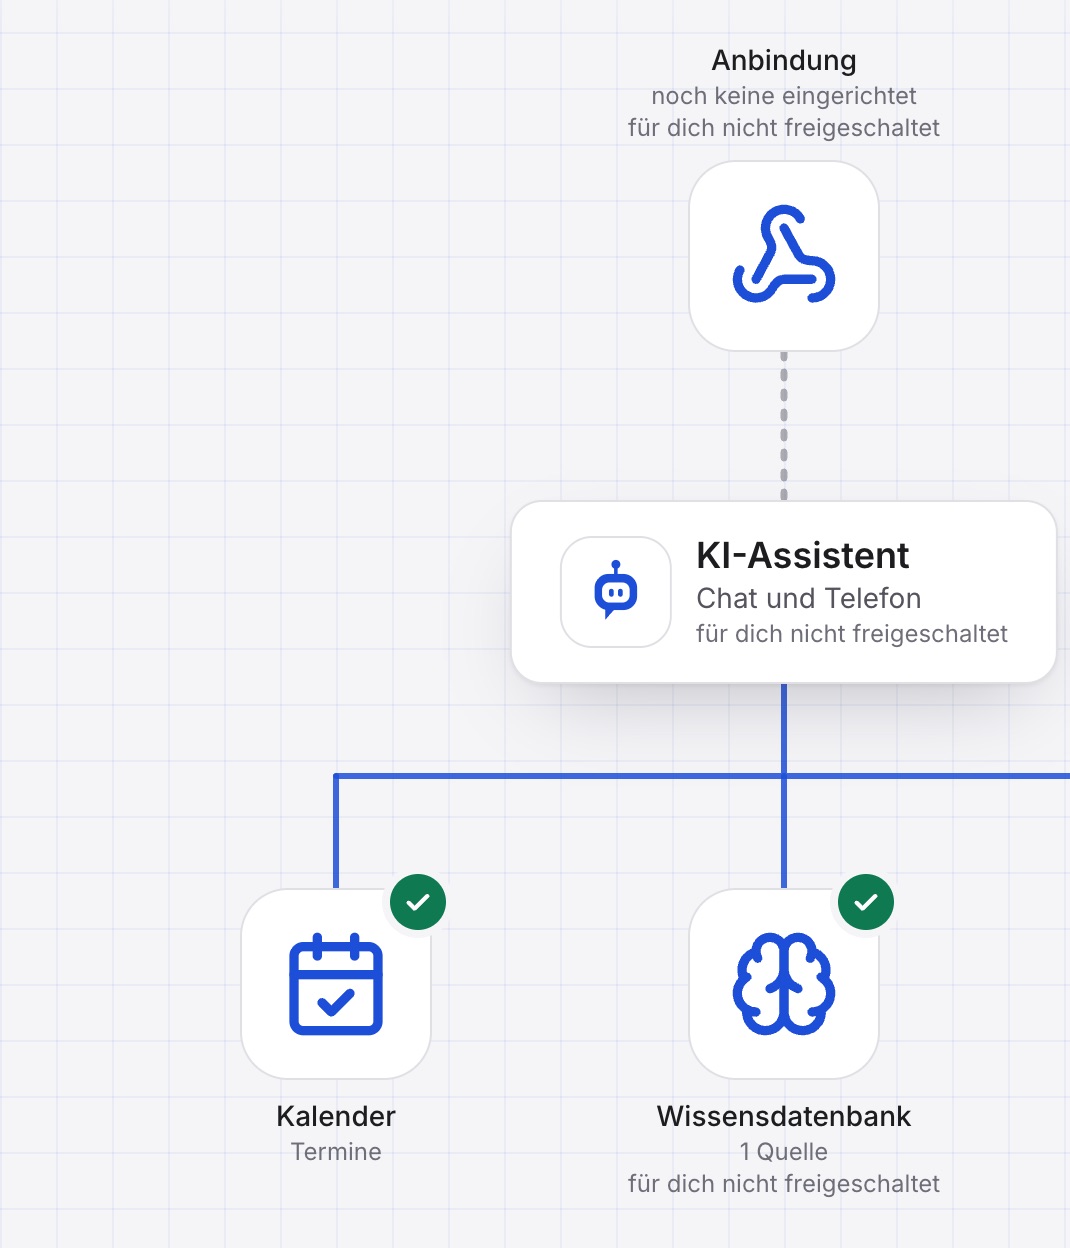The image size is (1070, 1248).
Task: Open the Wissensdatenbank brain icon node
Action: pos(784,984)
